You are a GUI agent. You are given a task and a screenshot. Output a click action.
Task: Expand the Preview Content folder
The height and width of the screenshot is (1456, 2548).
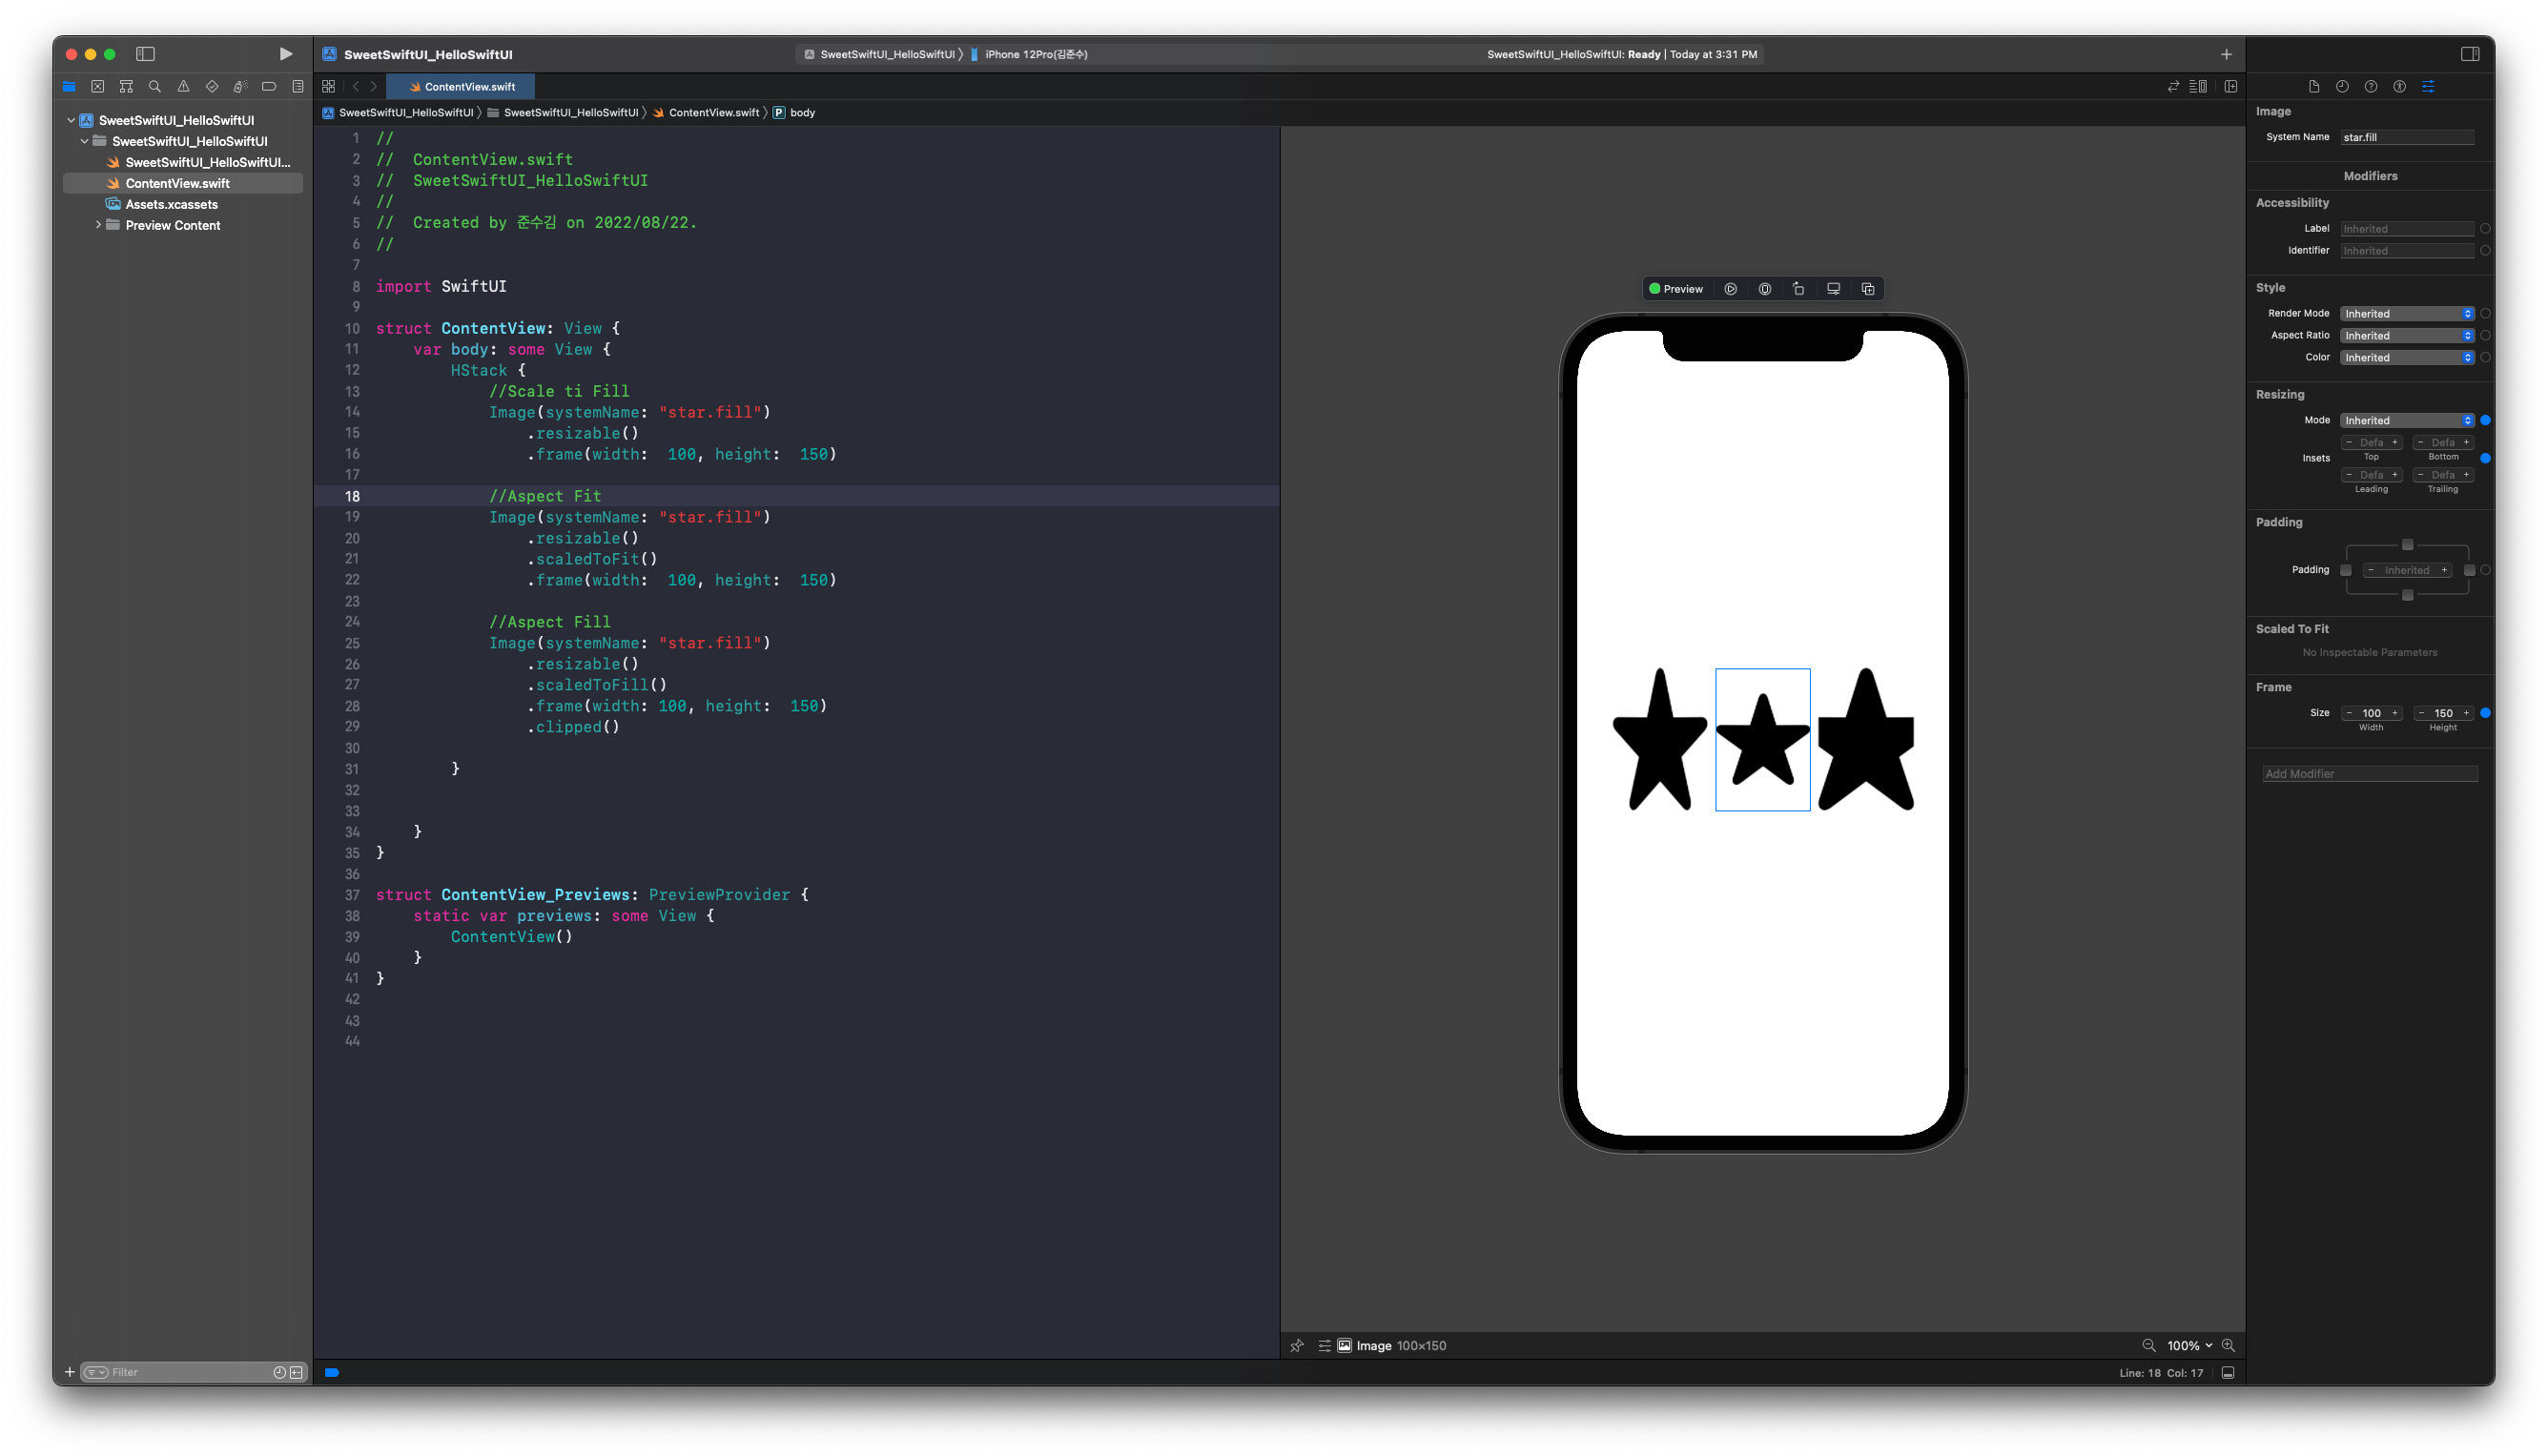coord(98,225)
